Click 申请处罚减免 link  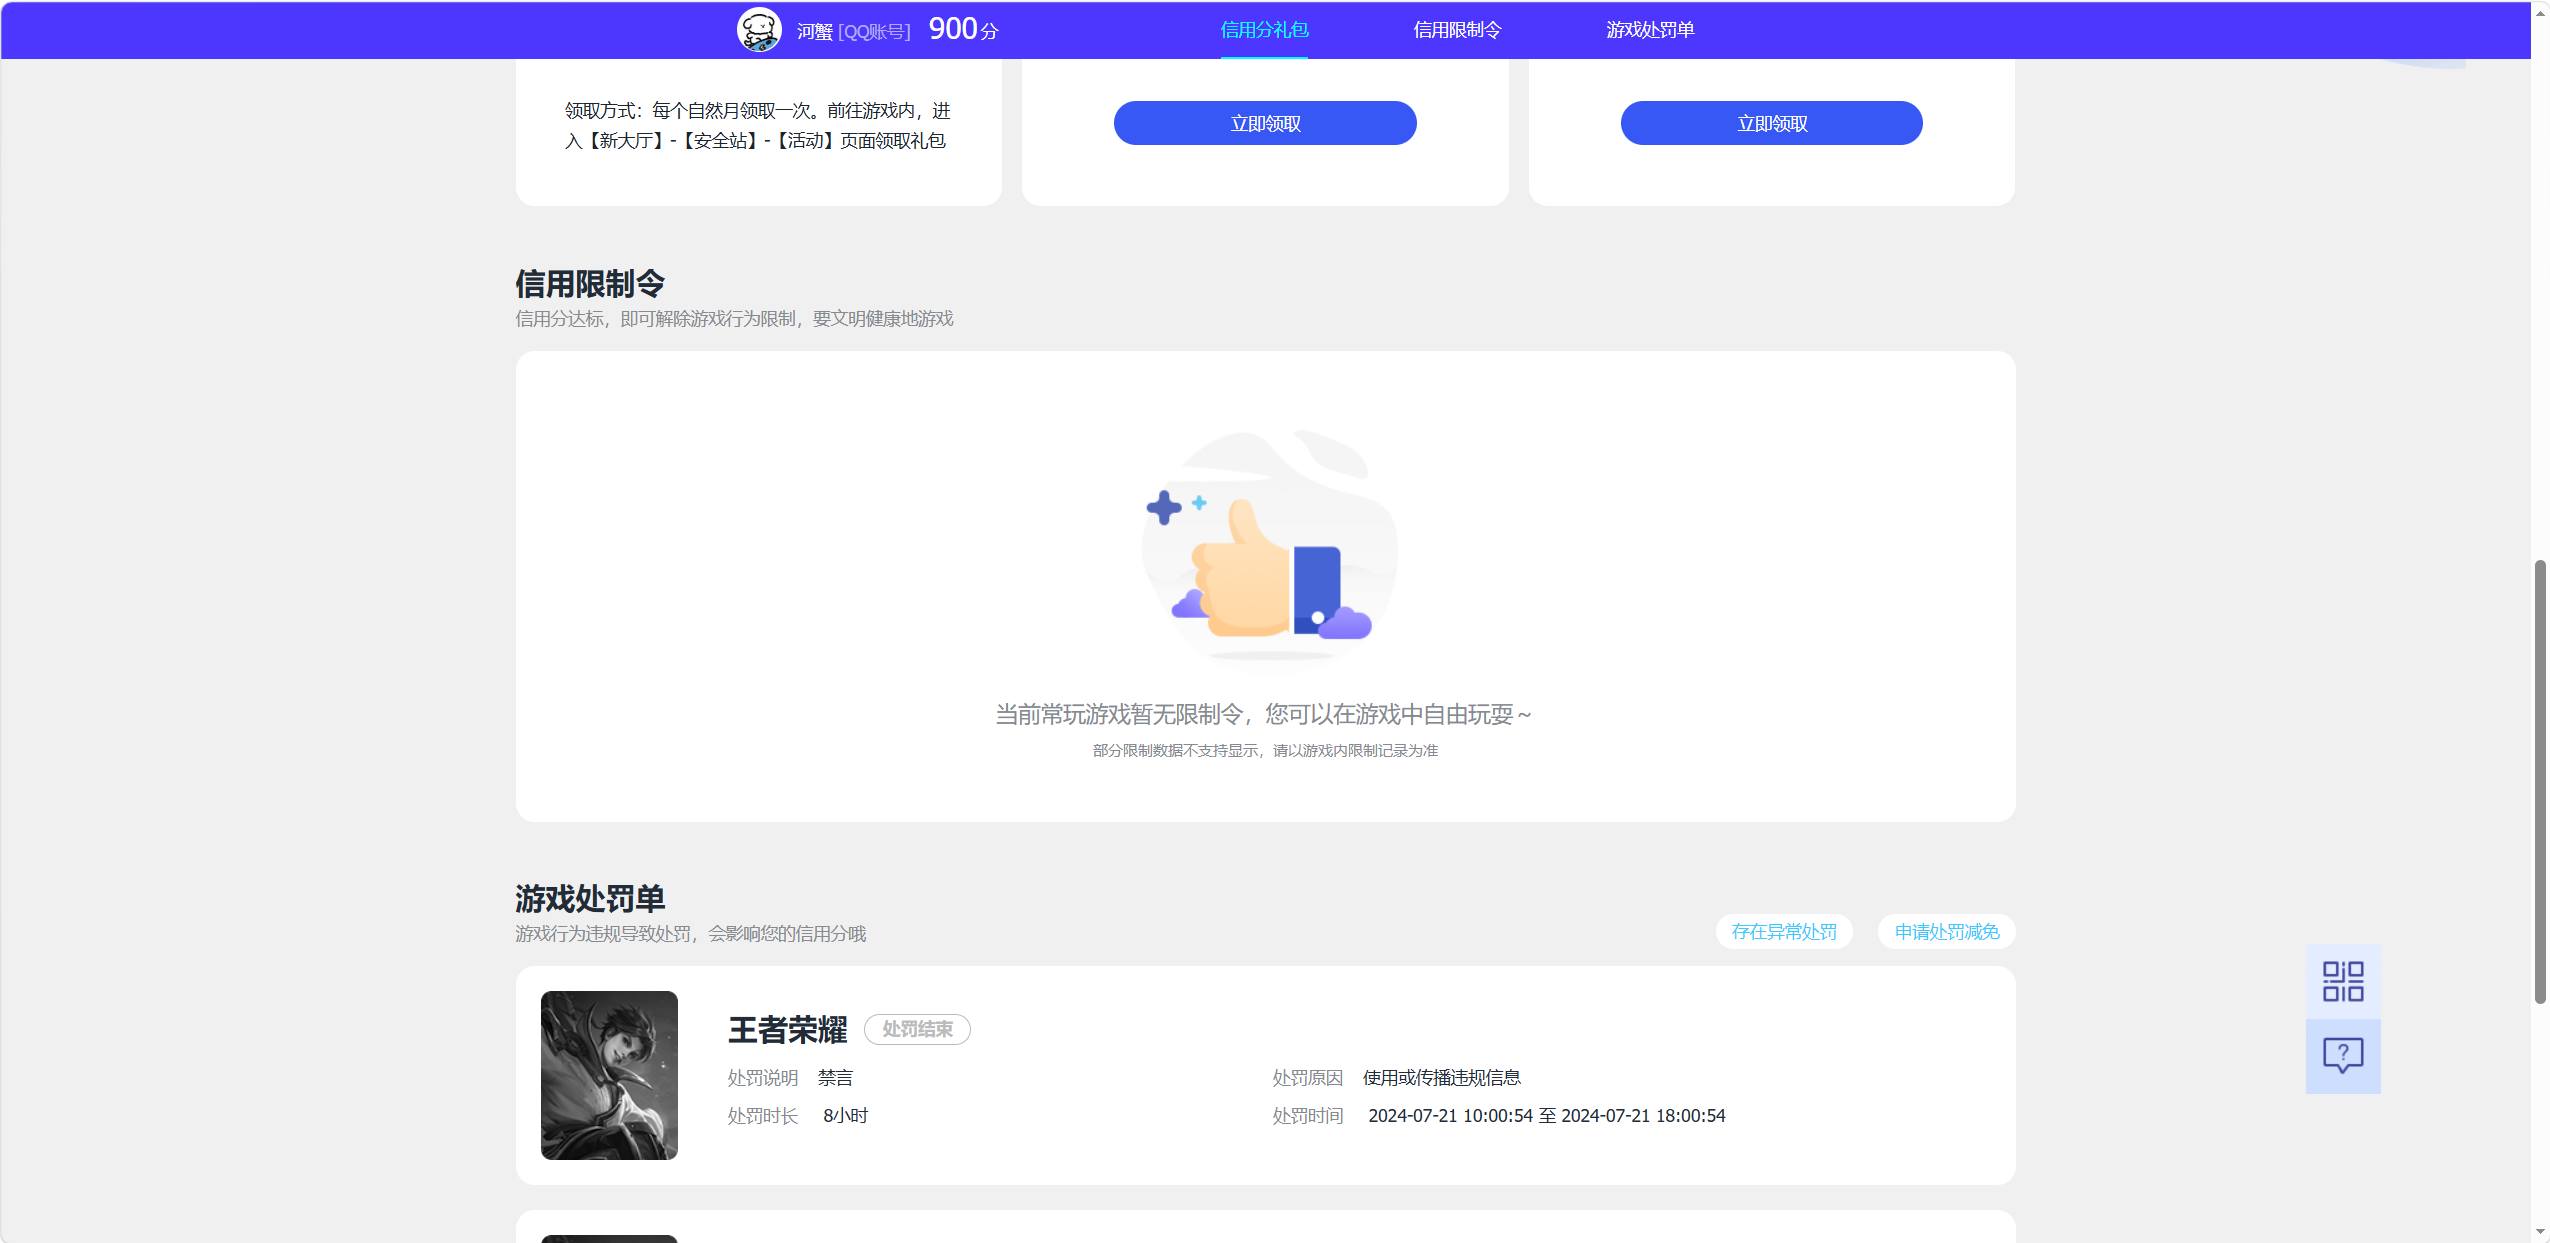click(x=1946, y=932)
